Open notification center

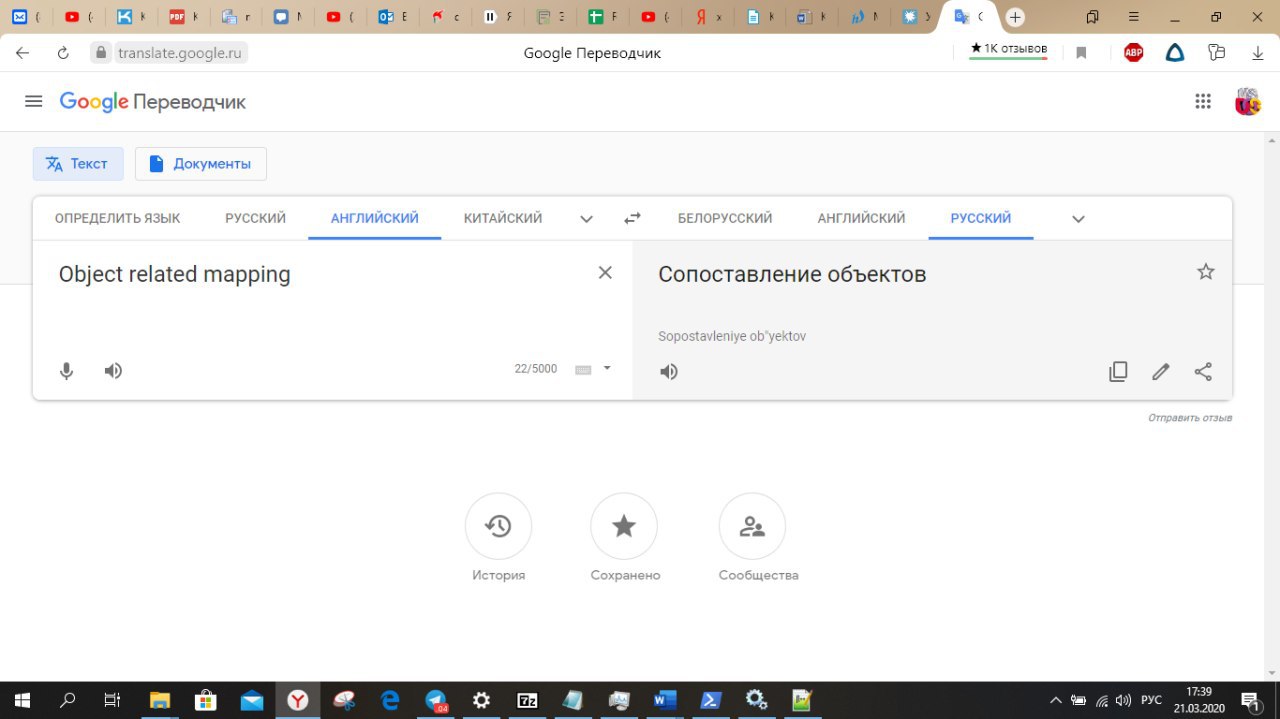(x=1249, y=701)
